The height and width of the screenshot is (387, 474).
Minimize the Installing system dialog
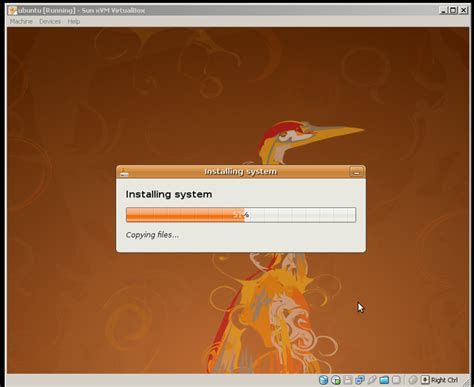point(356,172)
